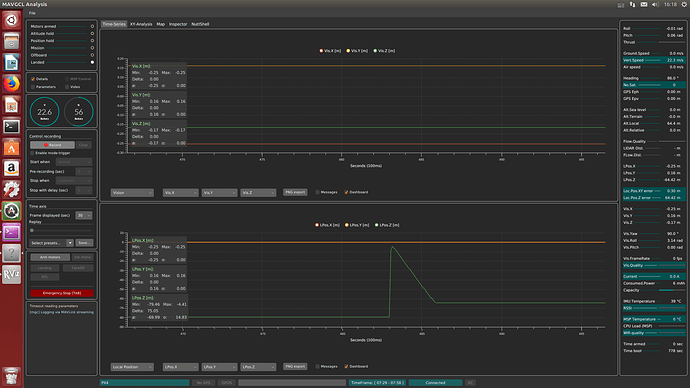This screenshot has height=388, width=690.
Task: Launch RViz from the dock
Action: (11, 274)
